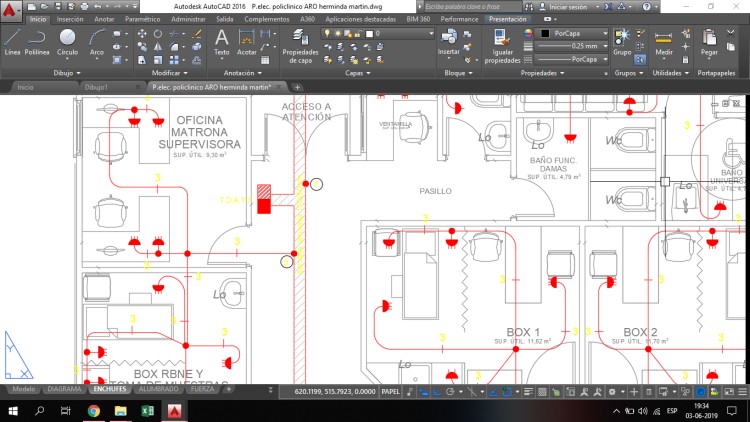Click the Scale tool icon
This screenshot has width=750, height=422.
pyautogui.click(x=158, y=60)
